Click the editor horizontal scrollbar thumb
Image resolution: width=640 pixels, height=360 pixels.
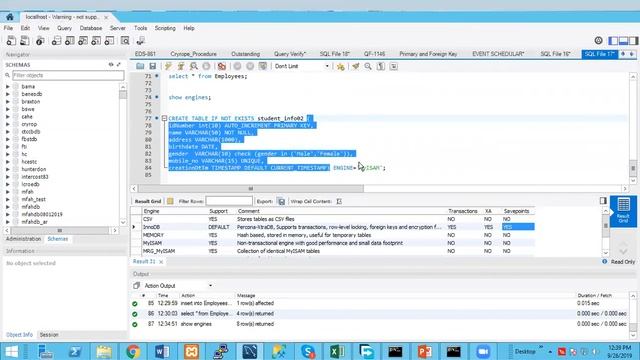pos(251,189)
